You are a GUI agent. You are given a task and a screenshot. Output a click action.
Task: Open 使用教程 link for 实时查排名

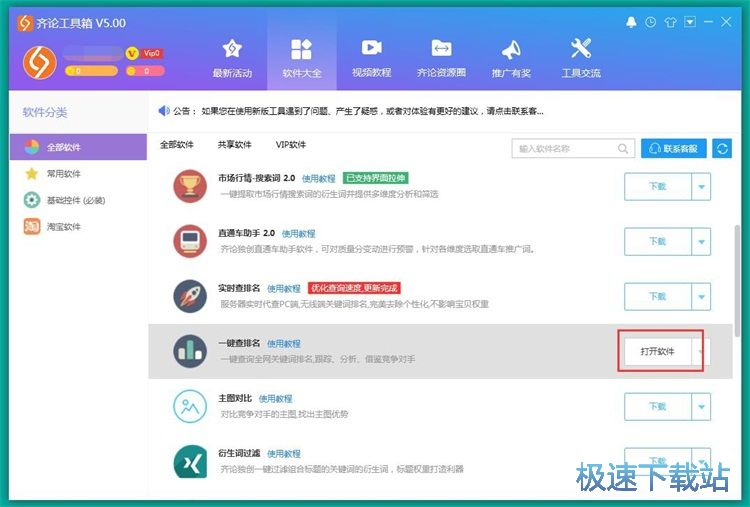coord(283,288)
